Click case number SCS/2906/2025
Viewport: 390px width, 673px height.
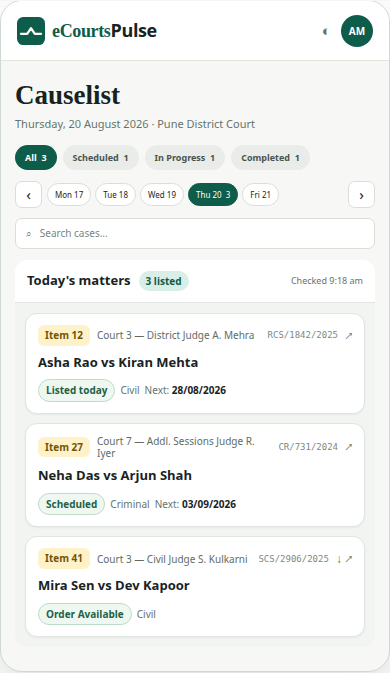(293, 559)
